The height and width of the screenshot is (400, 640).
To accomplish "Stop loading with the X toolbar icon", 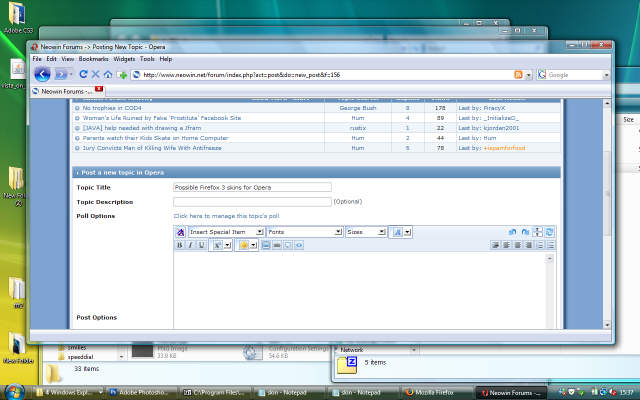I will pos(96,74).
